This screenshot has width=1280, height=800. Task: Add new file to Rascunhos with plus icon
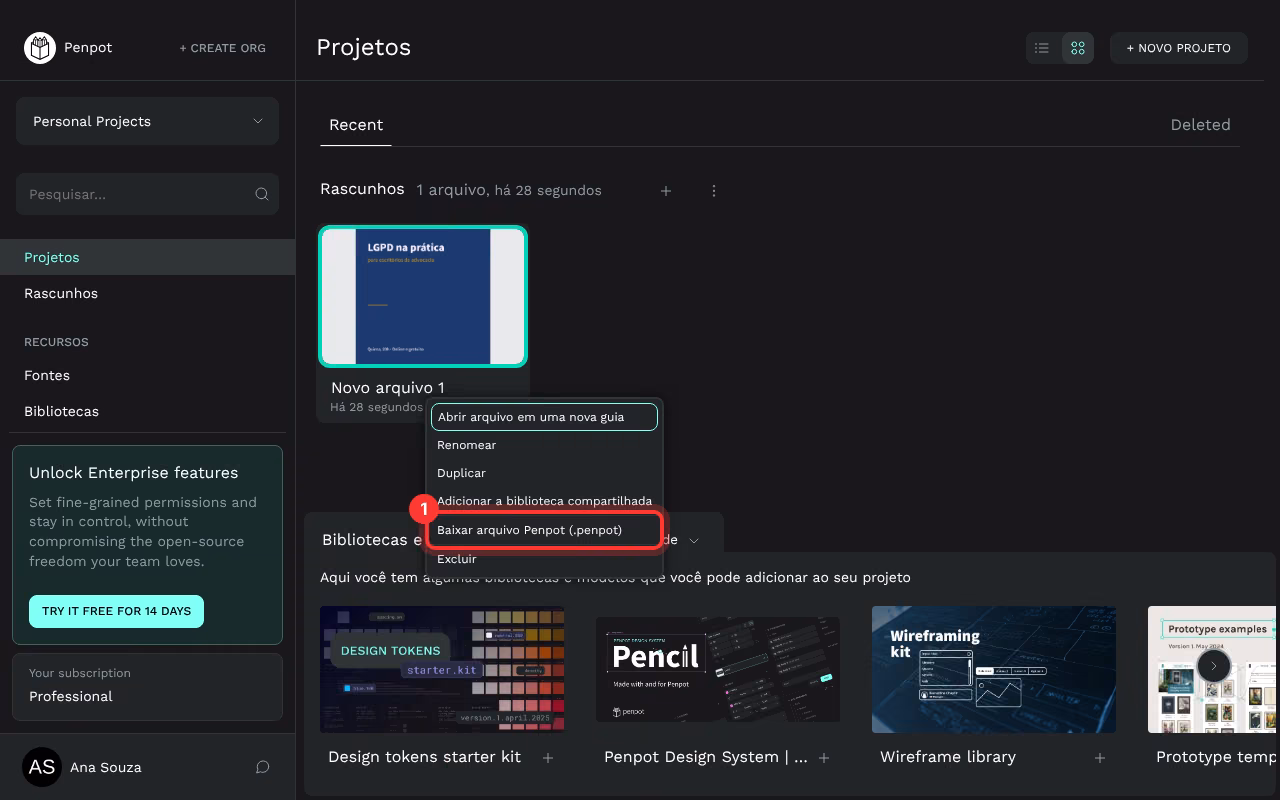(666, 190)
